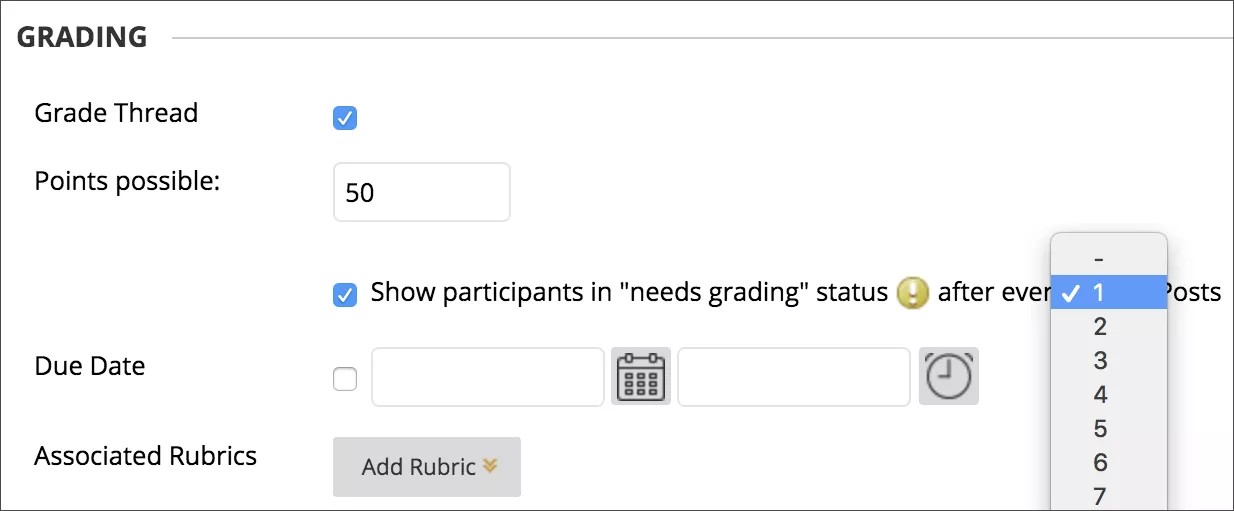
Task: Click the Points possible input field
Action: click(x=421, y=192)
